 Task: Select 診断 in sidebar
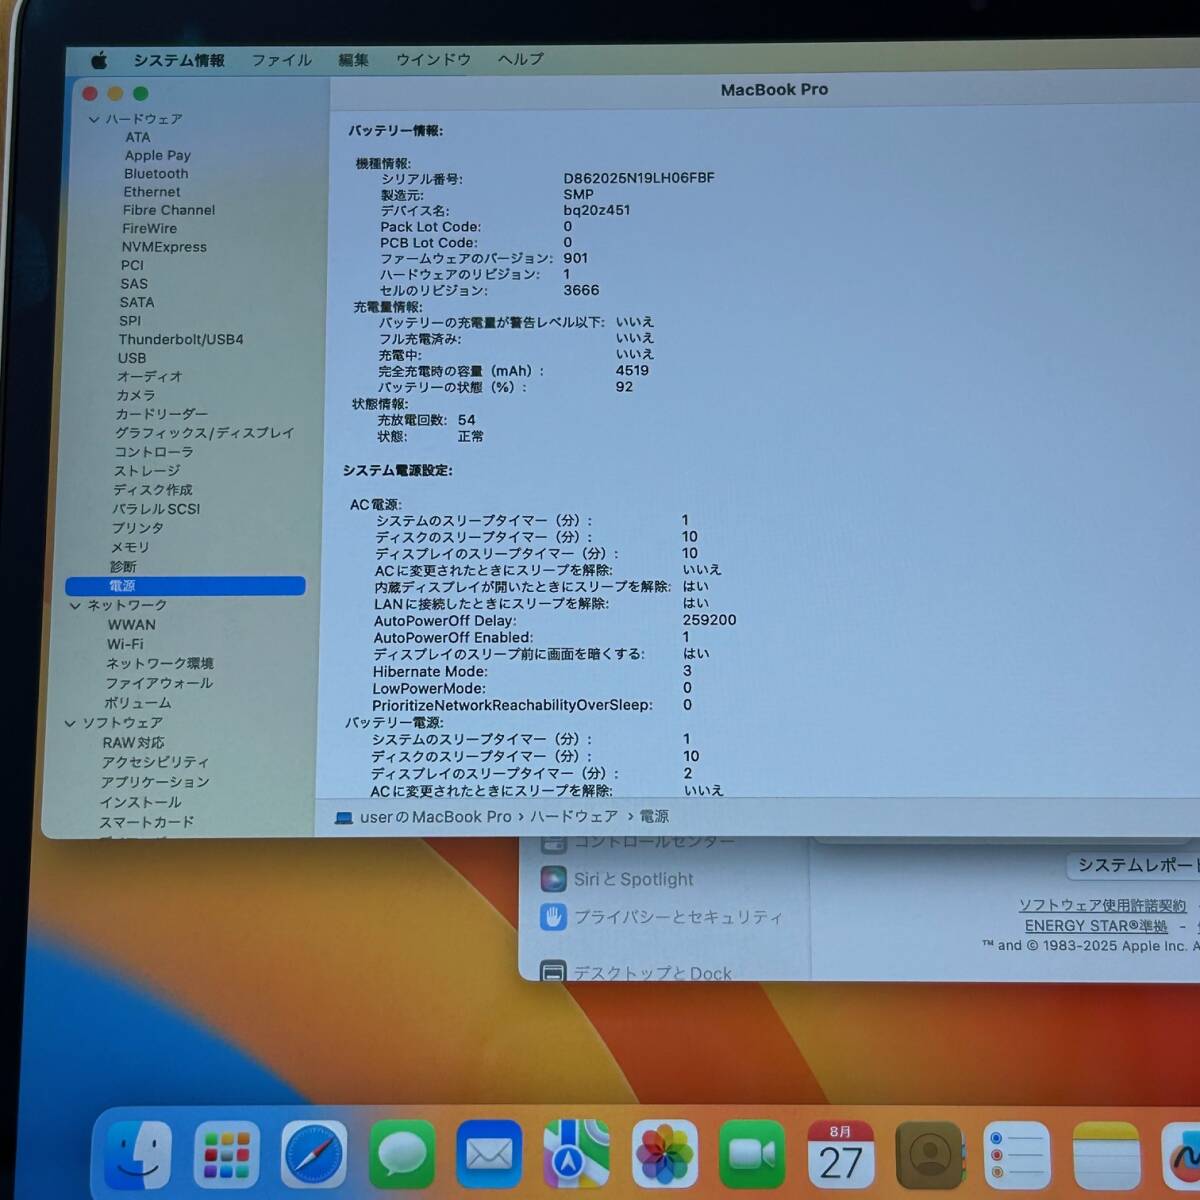point(123,566)
